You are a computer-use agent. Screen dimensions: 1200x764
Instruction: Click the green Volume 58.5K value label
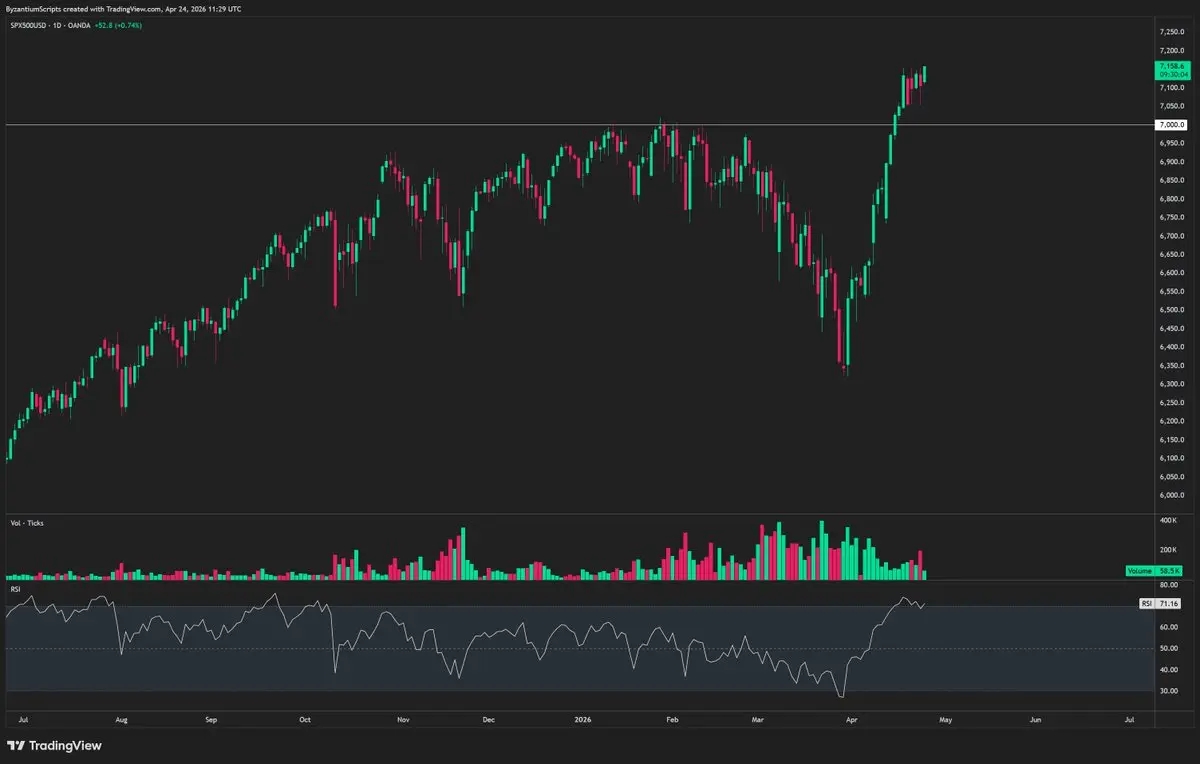point(1155,570)
